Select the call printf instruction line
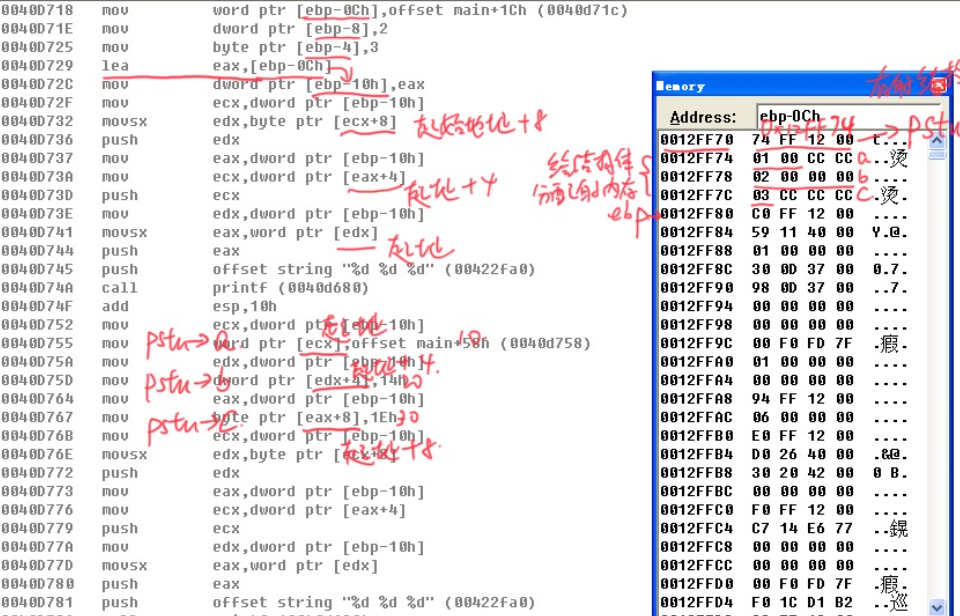 (x=250, y=288)
